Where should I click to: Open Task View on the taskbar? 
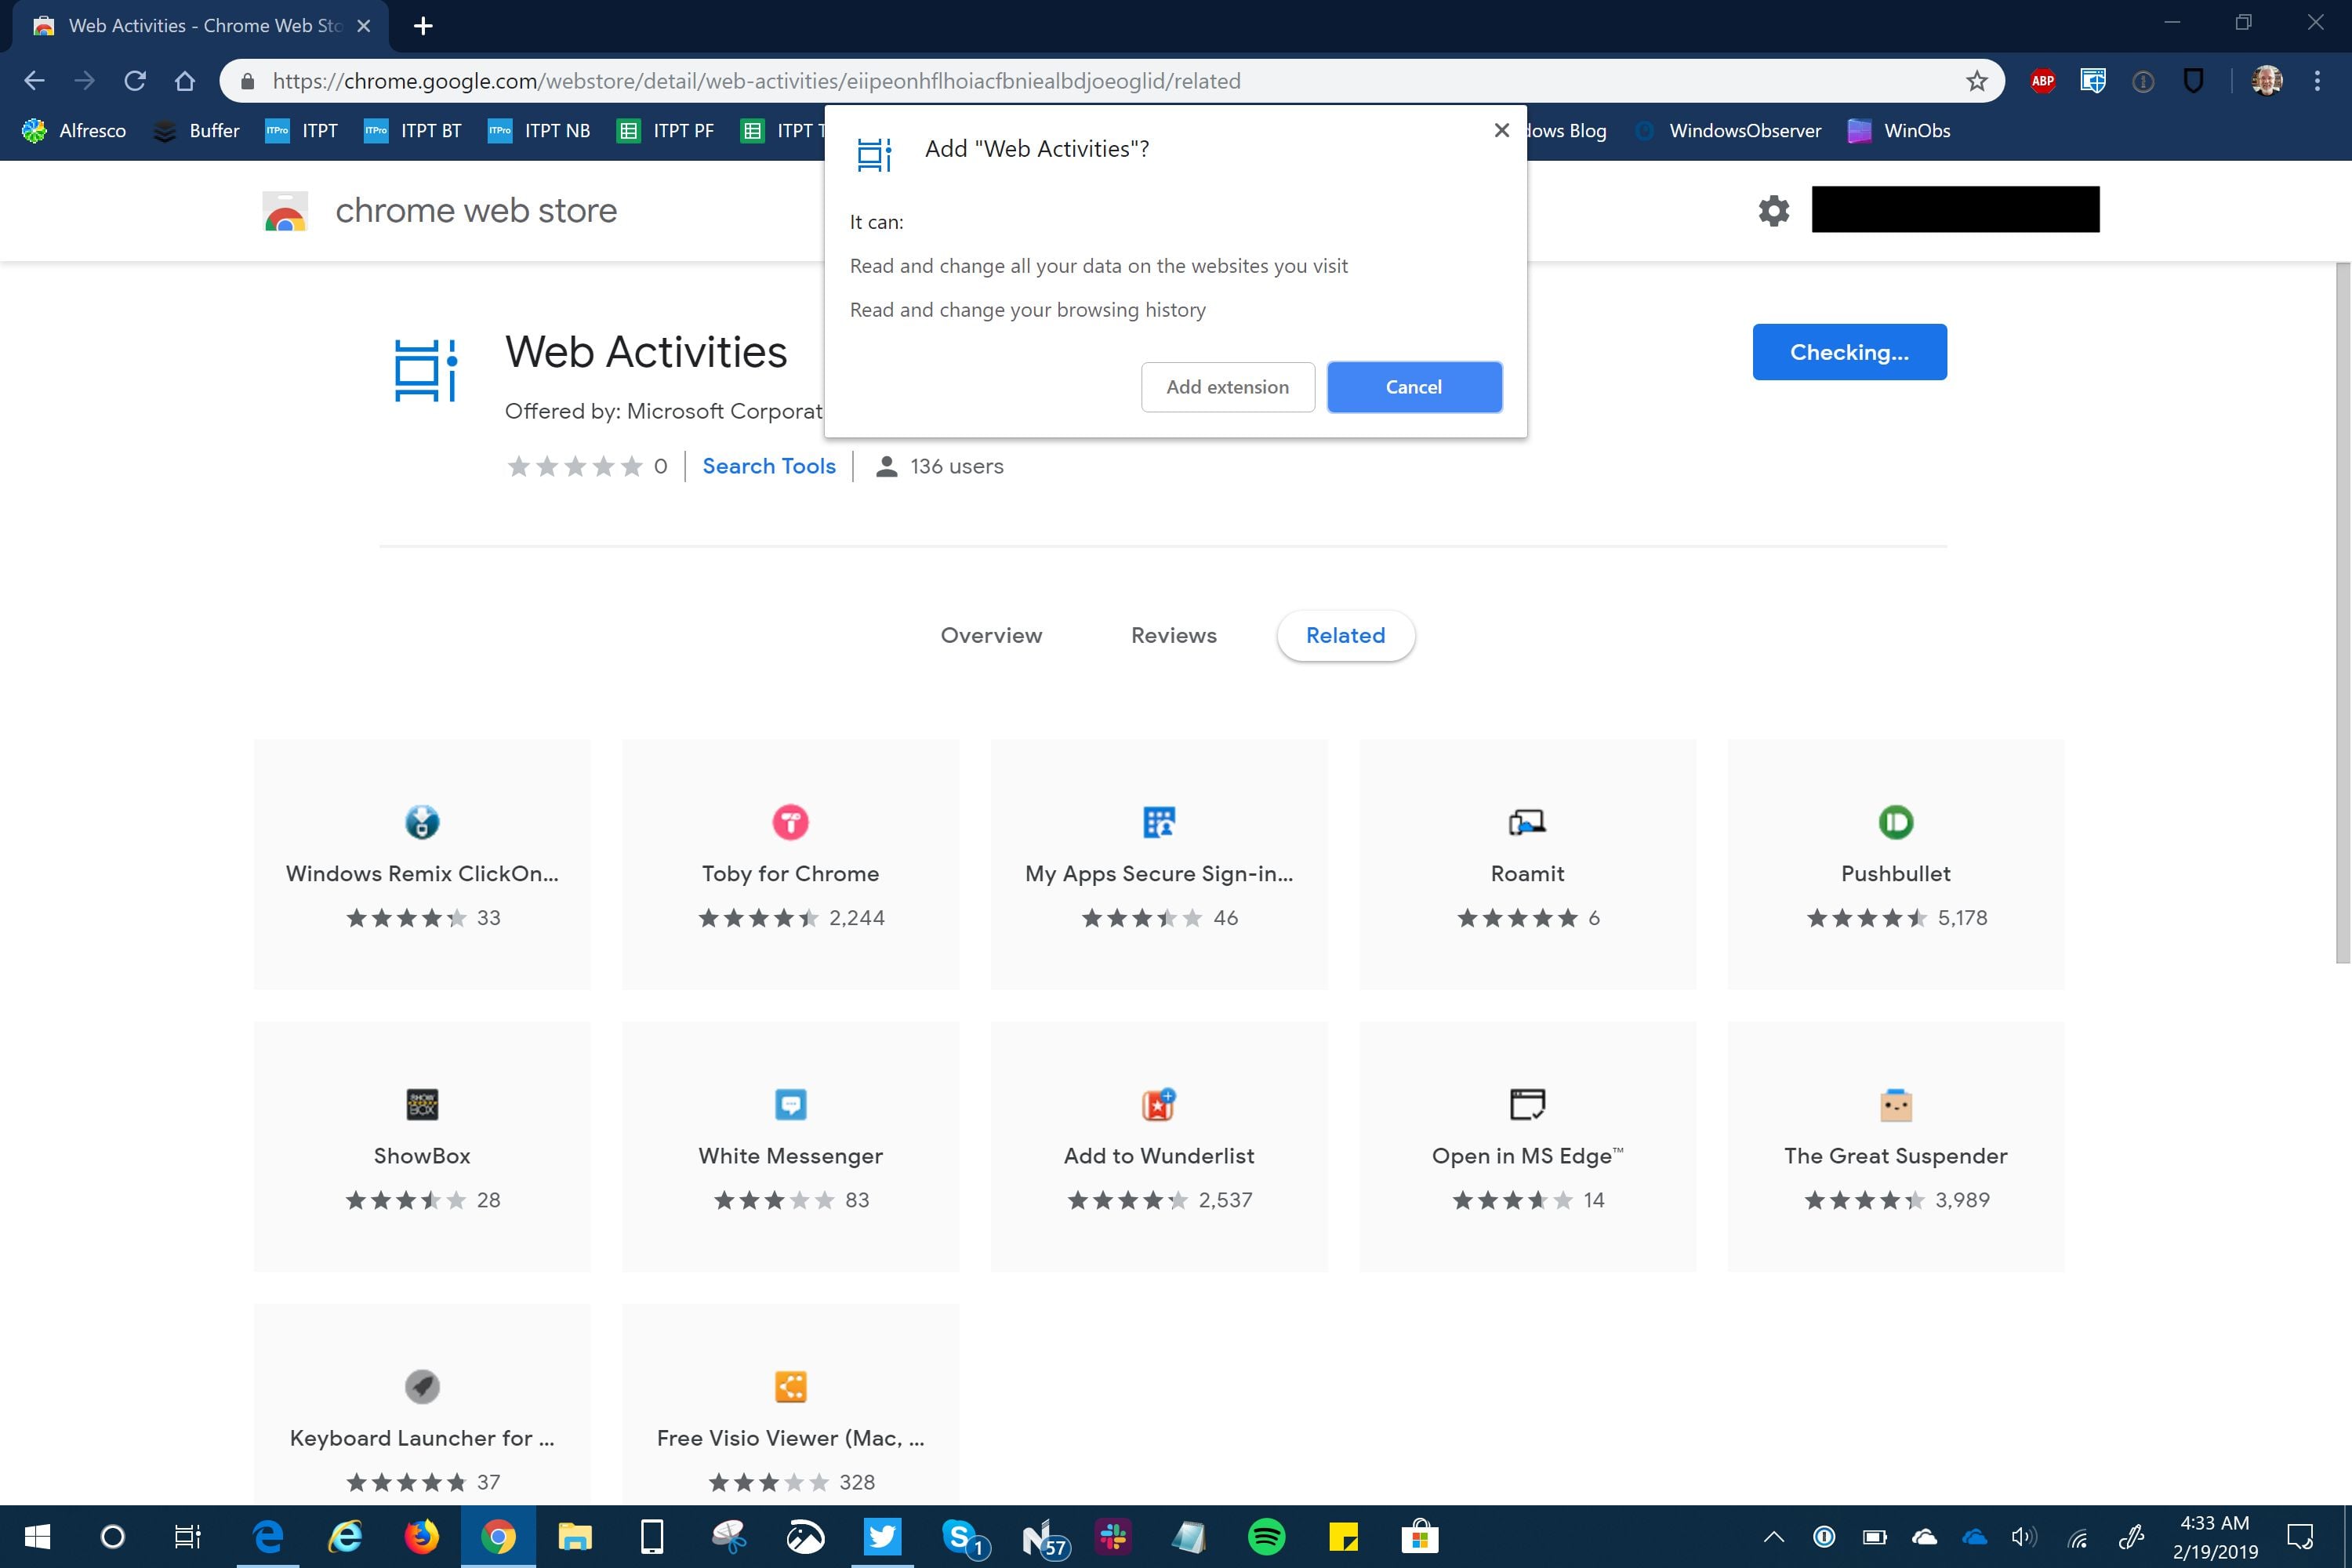tap(187, 1537)
